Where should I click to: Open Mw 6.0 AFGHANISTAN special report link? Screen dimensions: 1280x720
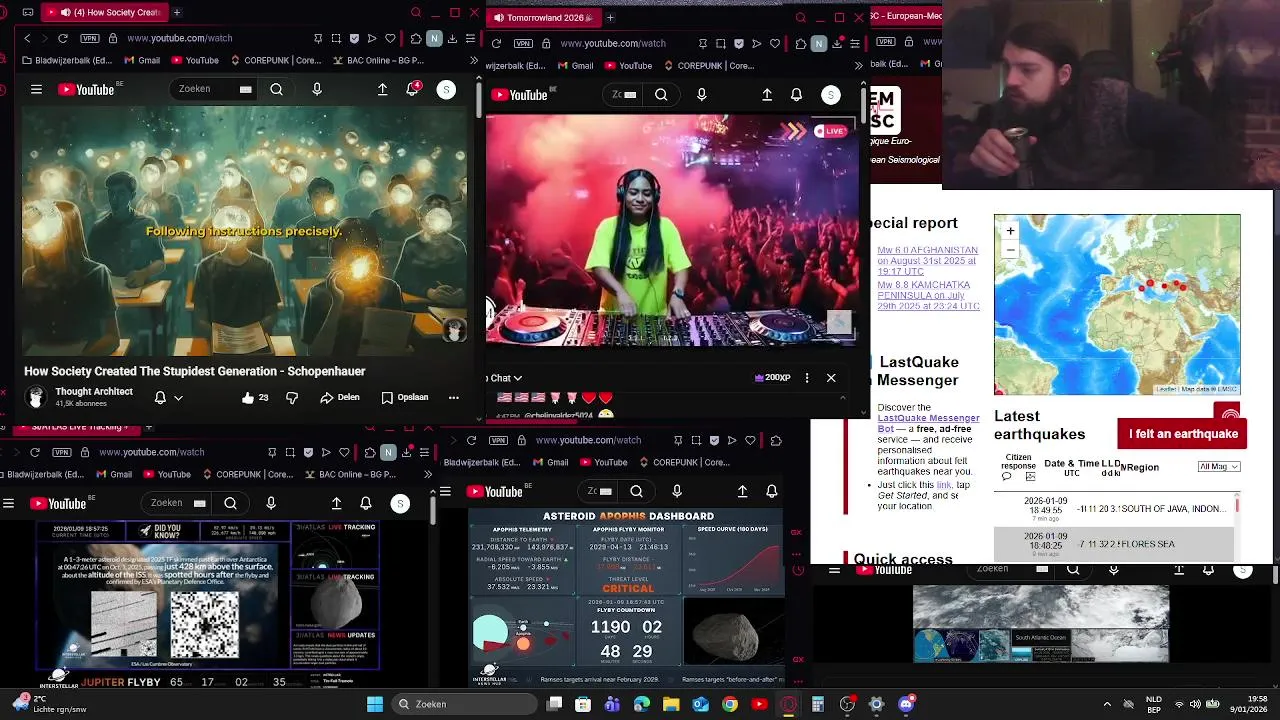tap(927, 261)
